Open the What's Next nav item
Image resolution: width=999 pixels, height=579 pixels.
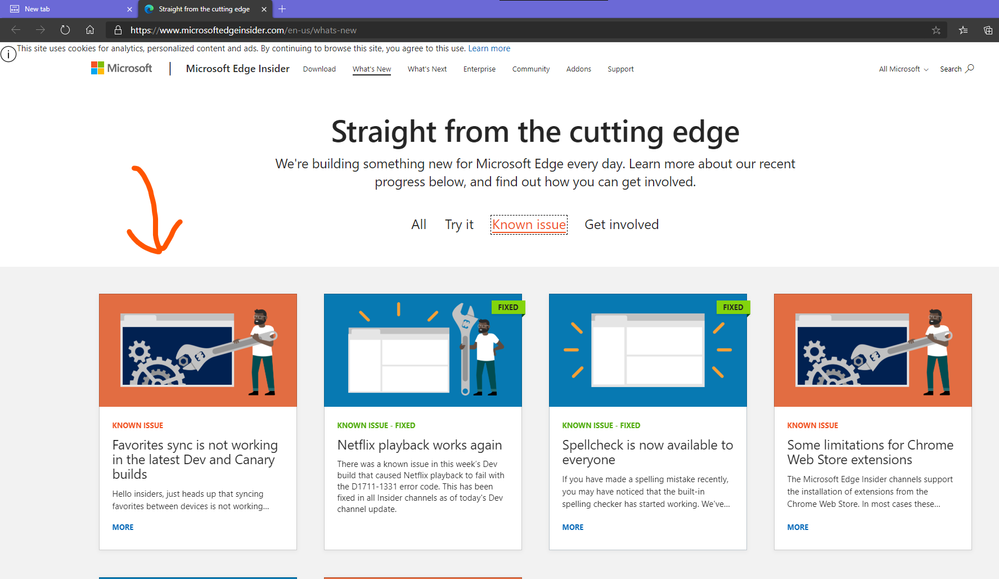(x=427, y=69)
